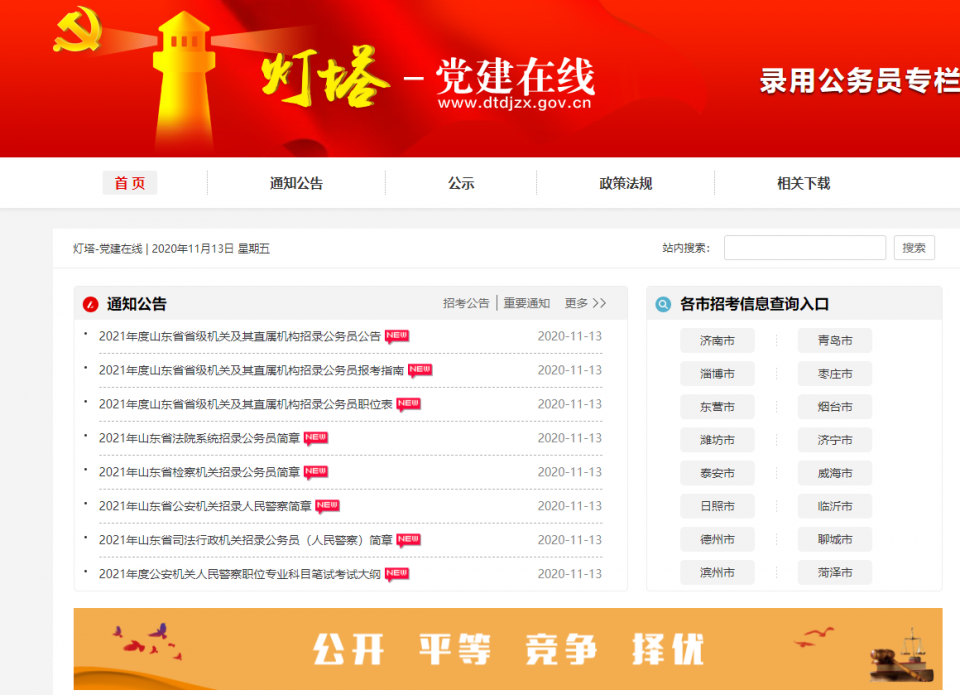This screenshot has height=695, width=960.
Task: Select the 潍坊市 city button
Action: coord(717,440)
